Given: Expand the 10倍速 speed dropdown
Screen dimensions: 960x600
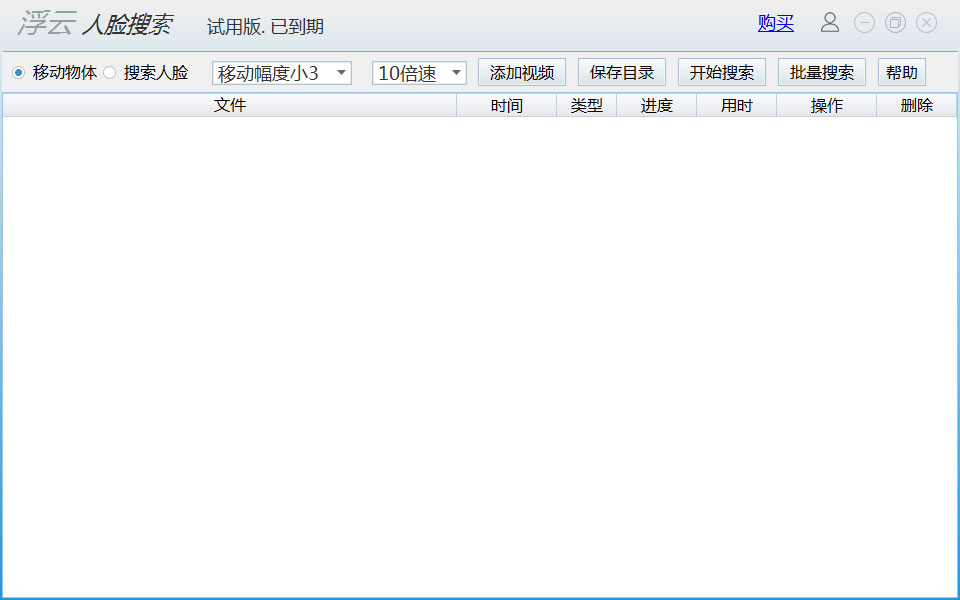Looking at the screenshot, I should click(x=419, y=73).
